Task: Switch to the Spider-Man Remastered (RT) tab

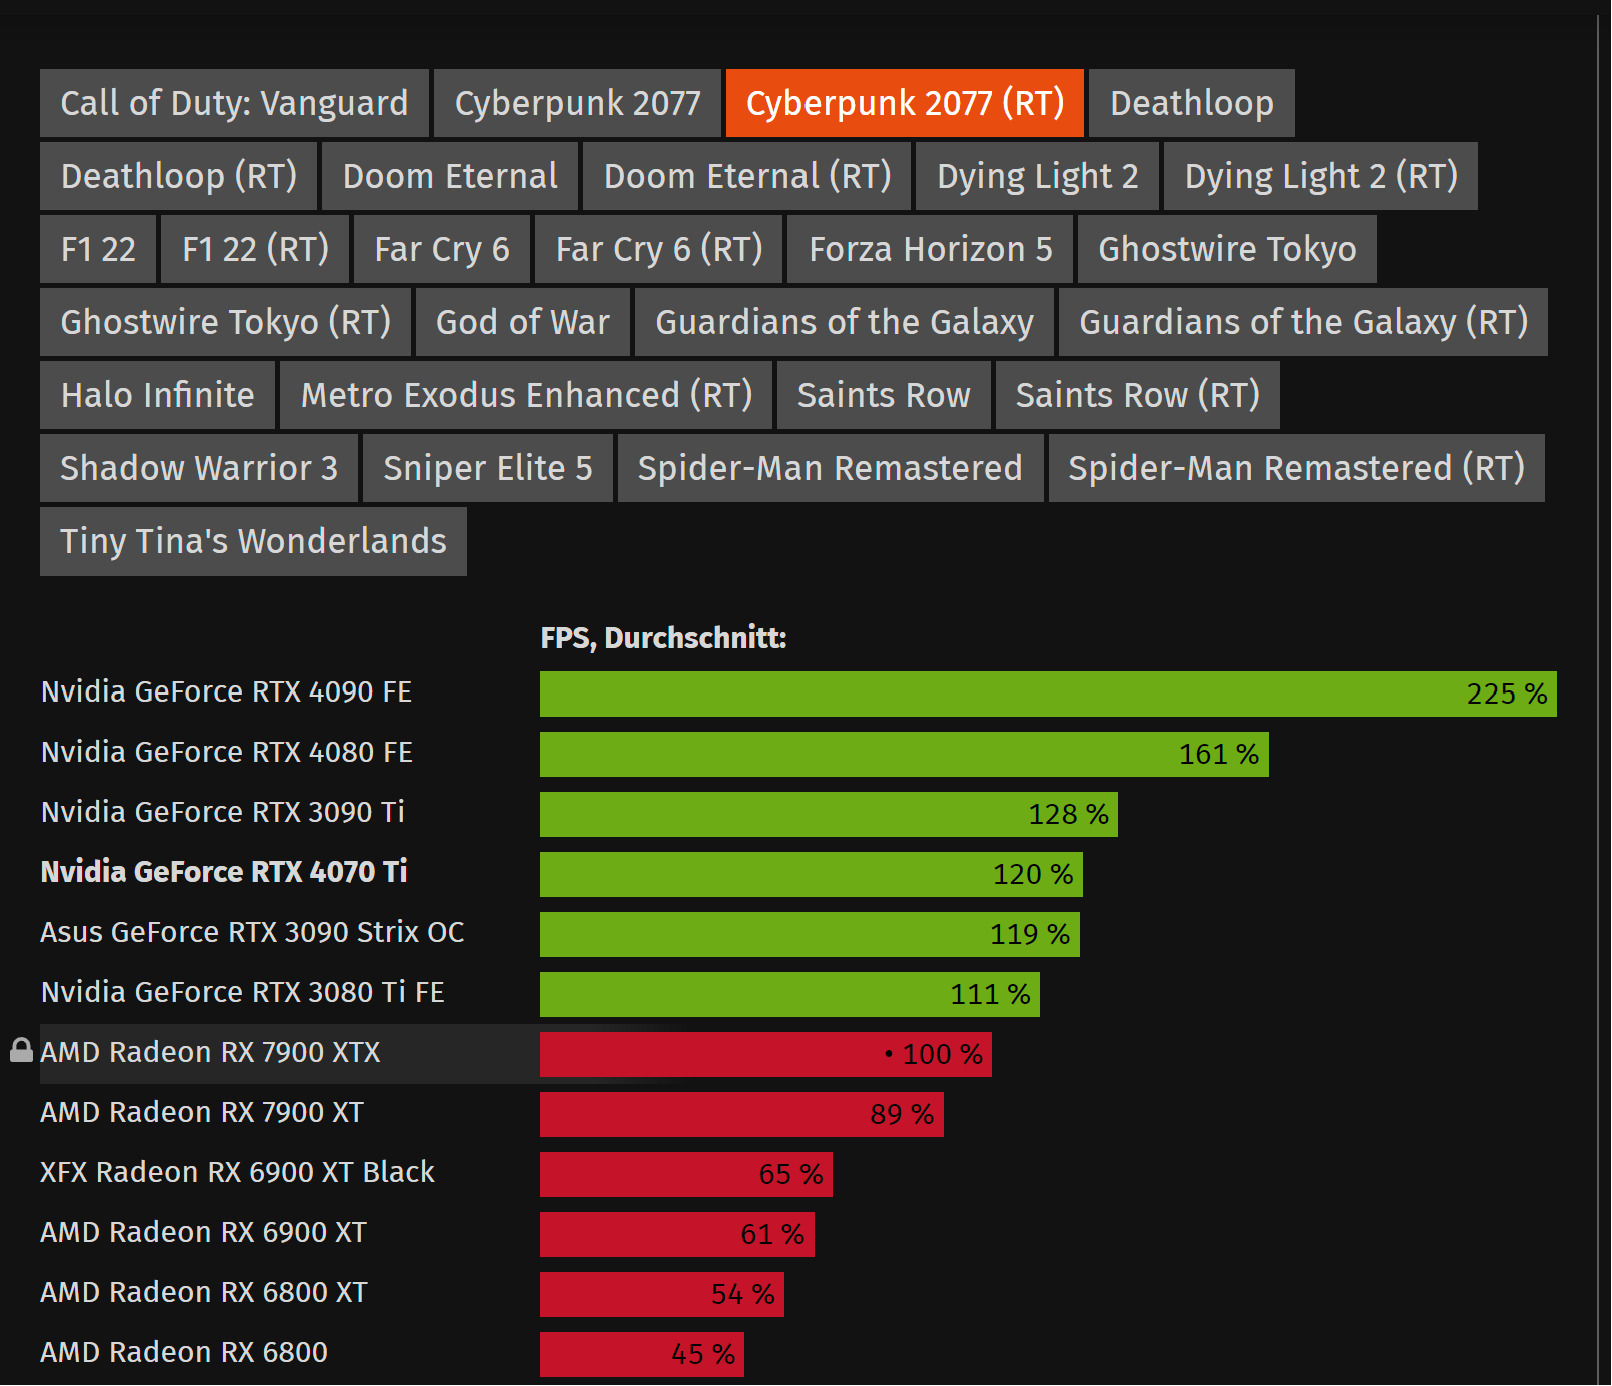Action: click(x=1296, y=468)
